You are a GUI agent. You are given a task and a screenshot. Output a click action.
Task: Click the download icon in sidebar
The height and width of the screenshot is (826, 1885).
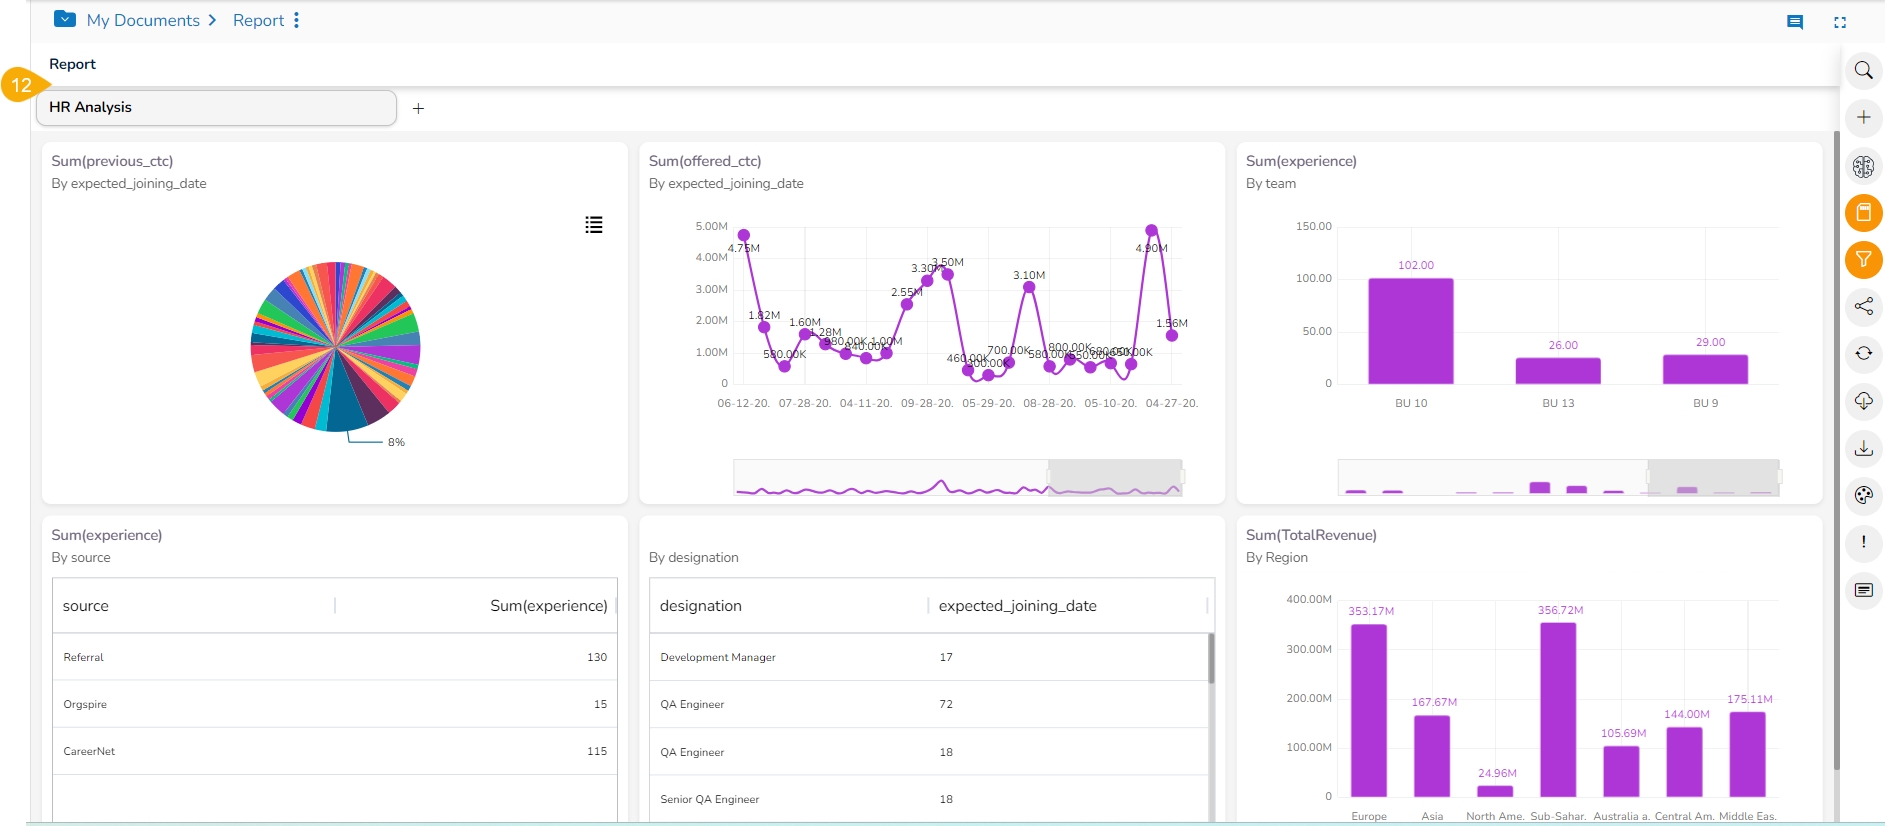[x=1863, y=448]
